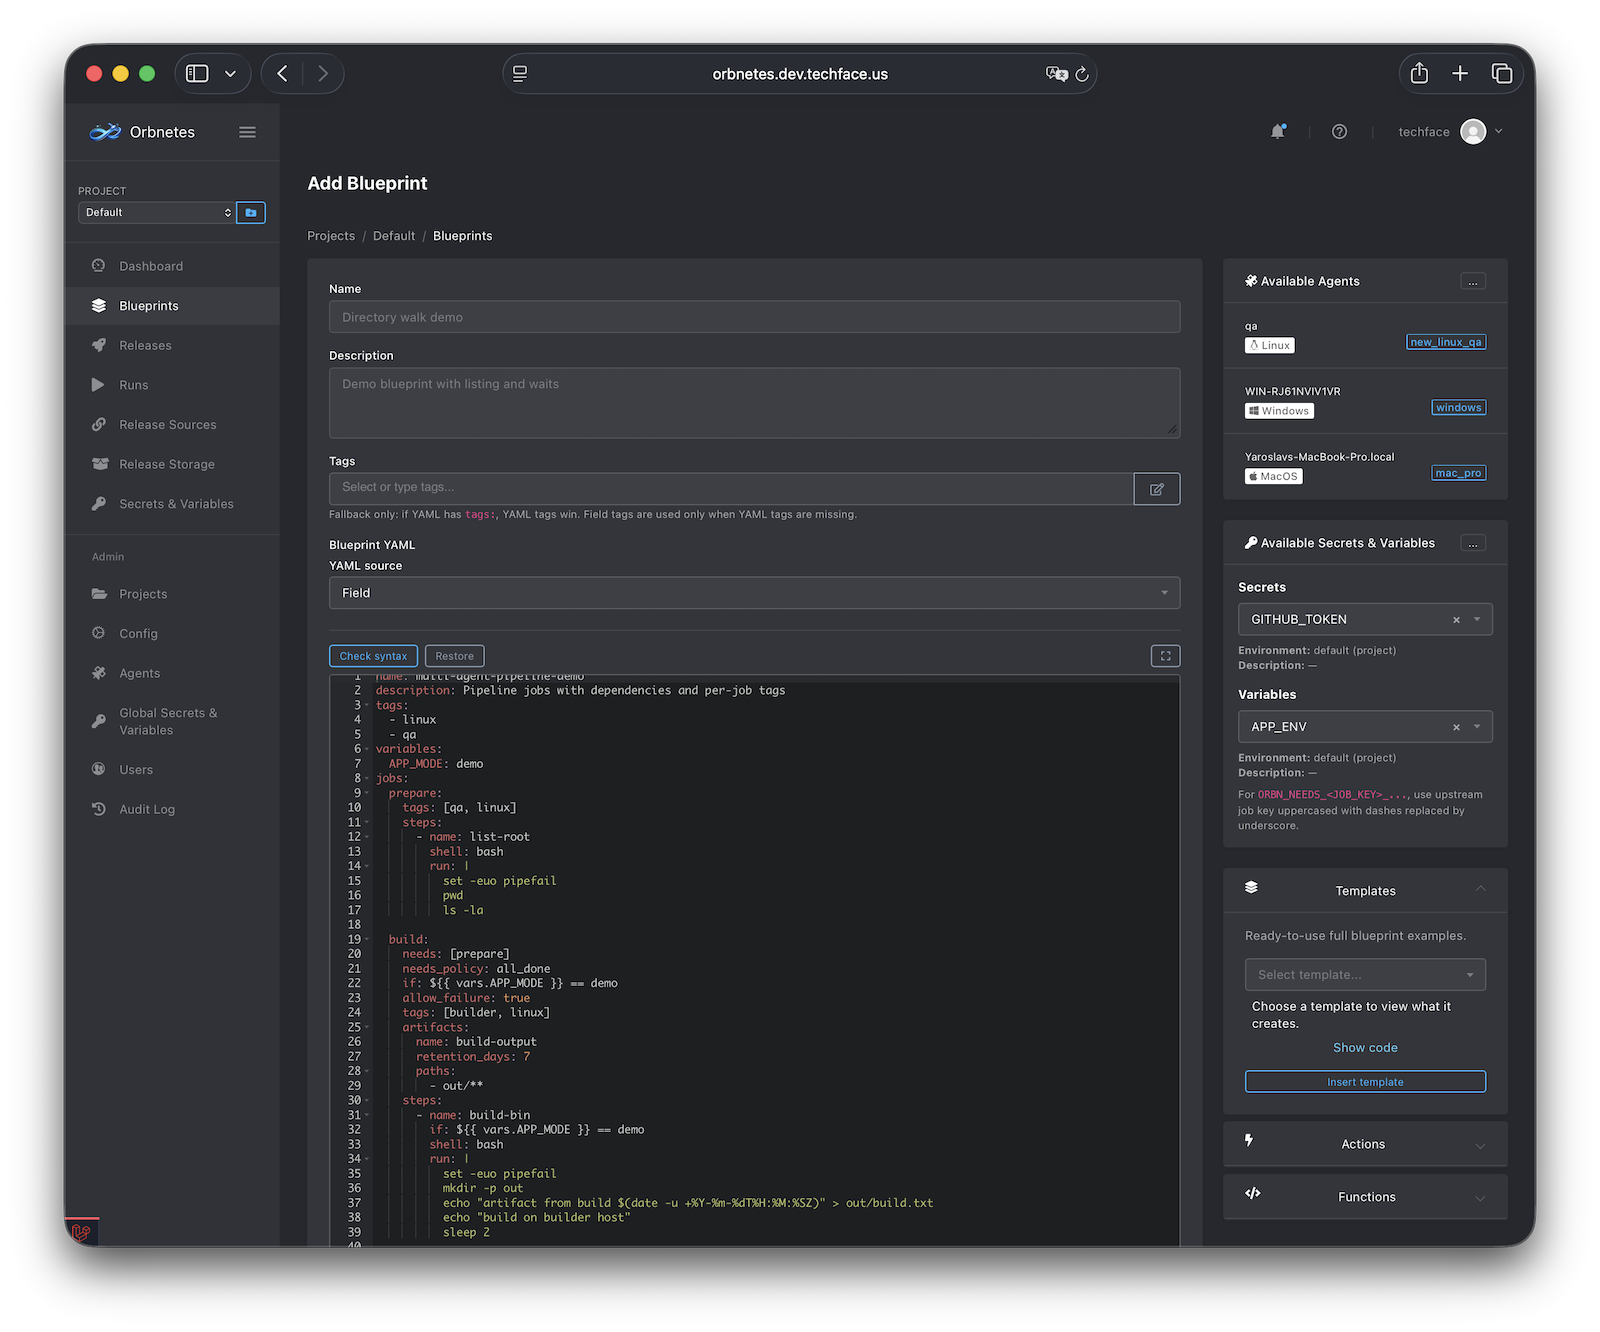Expand the Actions section
The width and height of the screenshot is (1600, 1332).
click(1364, 1143)
